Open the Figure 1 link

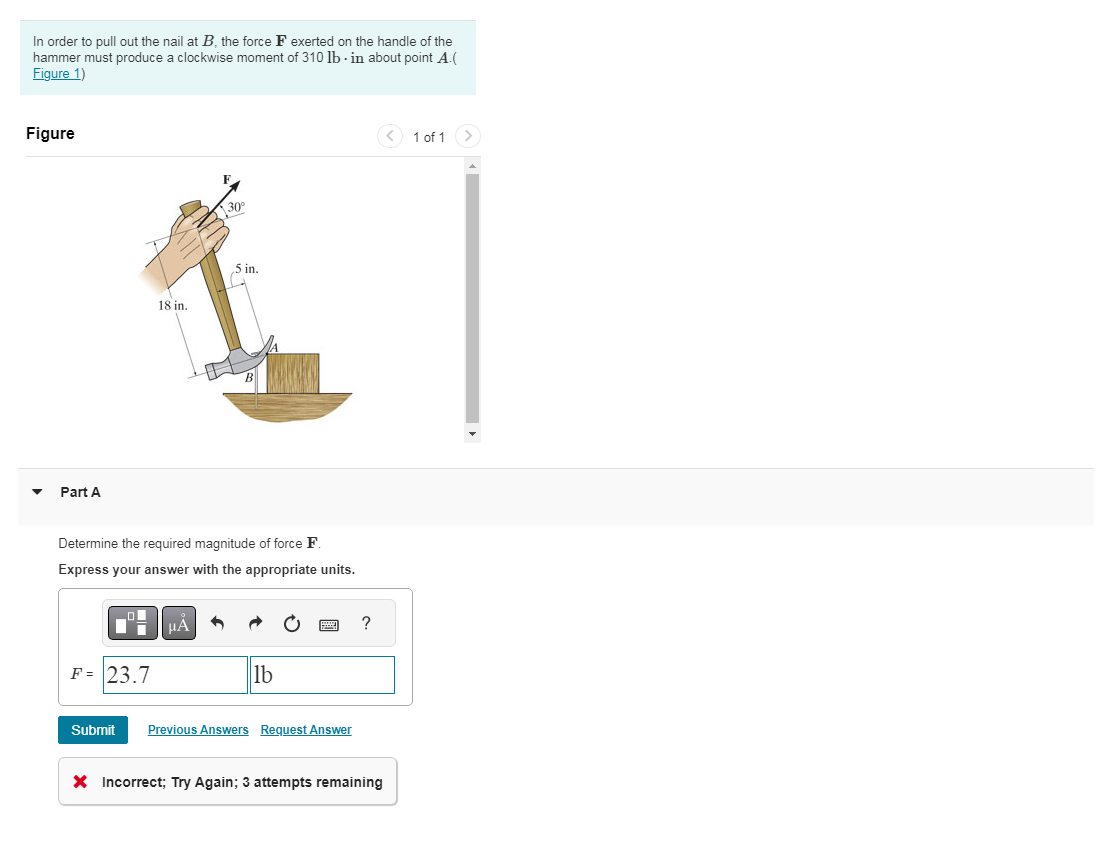(x=57, y=74)
